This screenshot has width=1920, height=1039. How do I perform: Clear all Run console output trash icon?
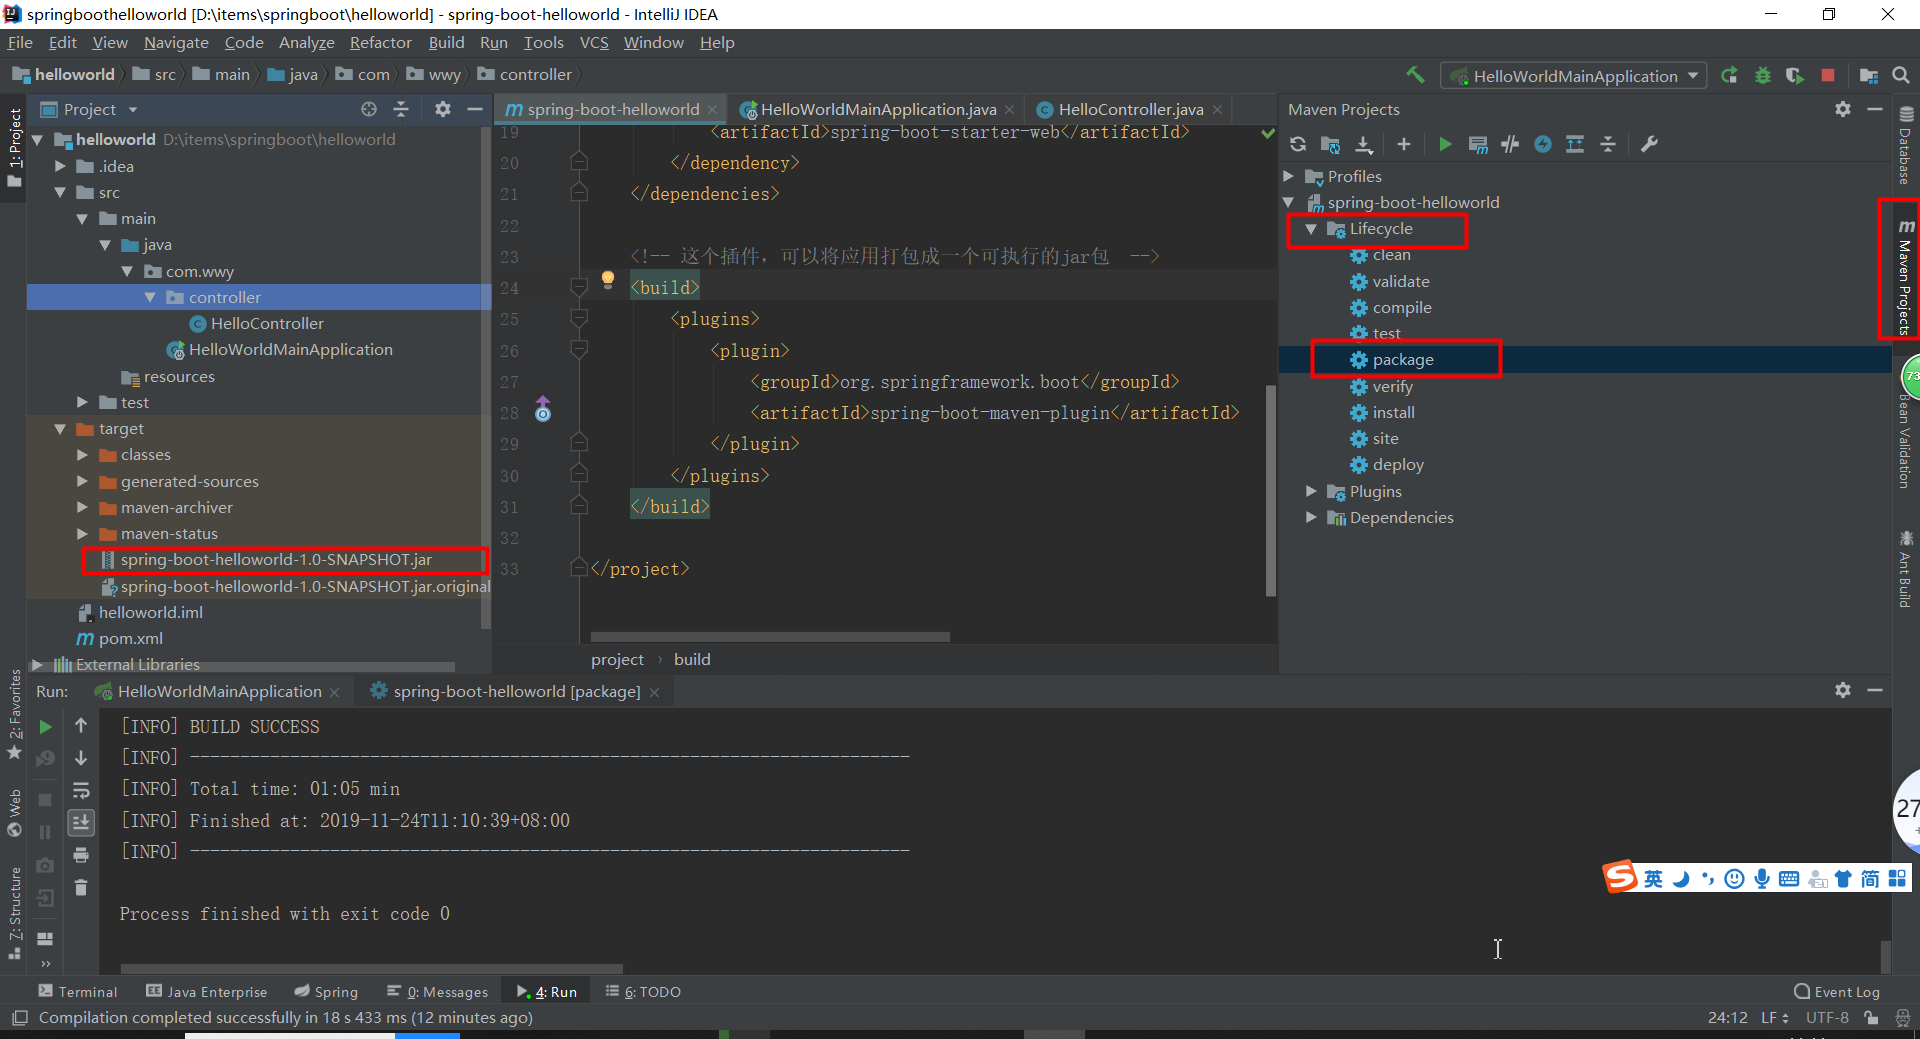[x=81, y=887]
